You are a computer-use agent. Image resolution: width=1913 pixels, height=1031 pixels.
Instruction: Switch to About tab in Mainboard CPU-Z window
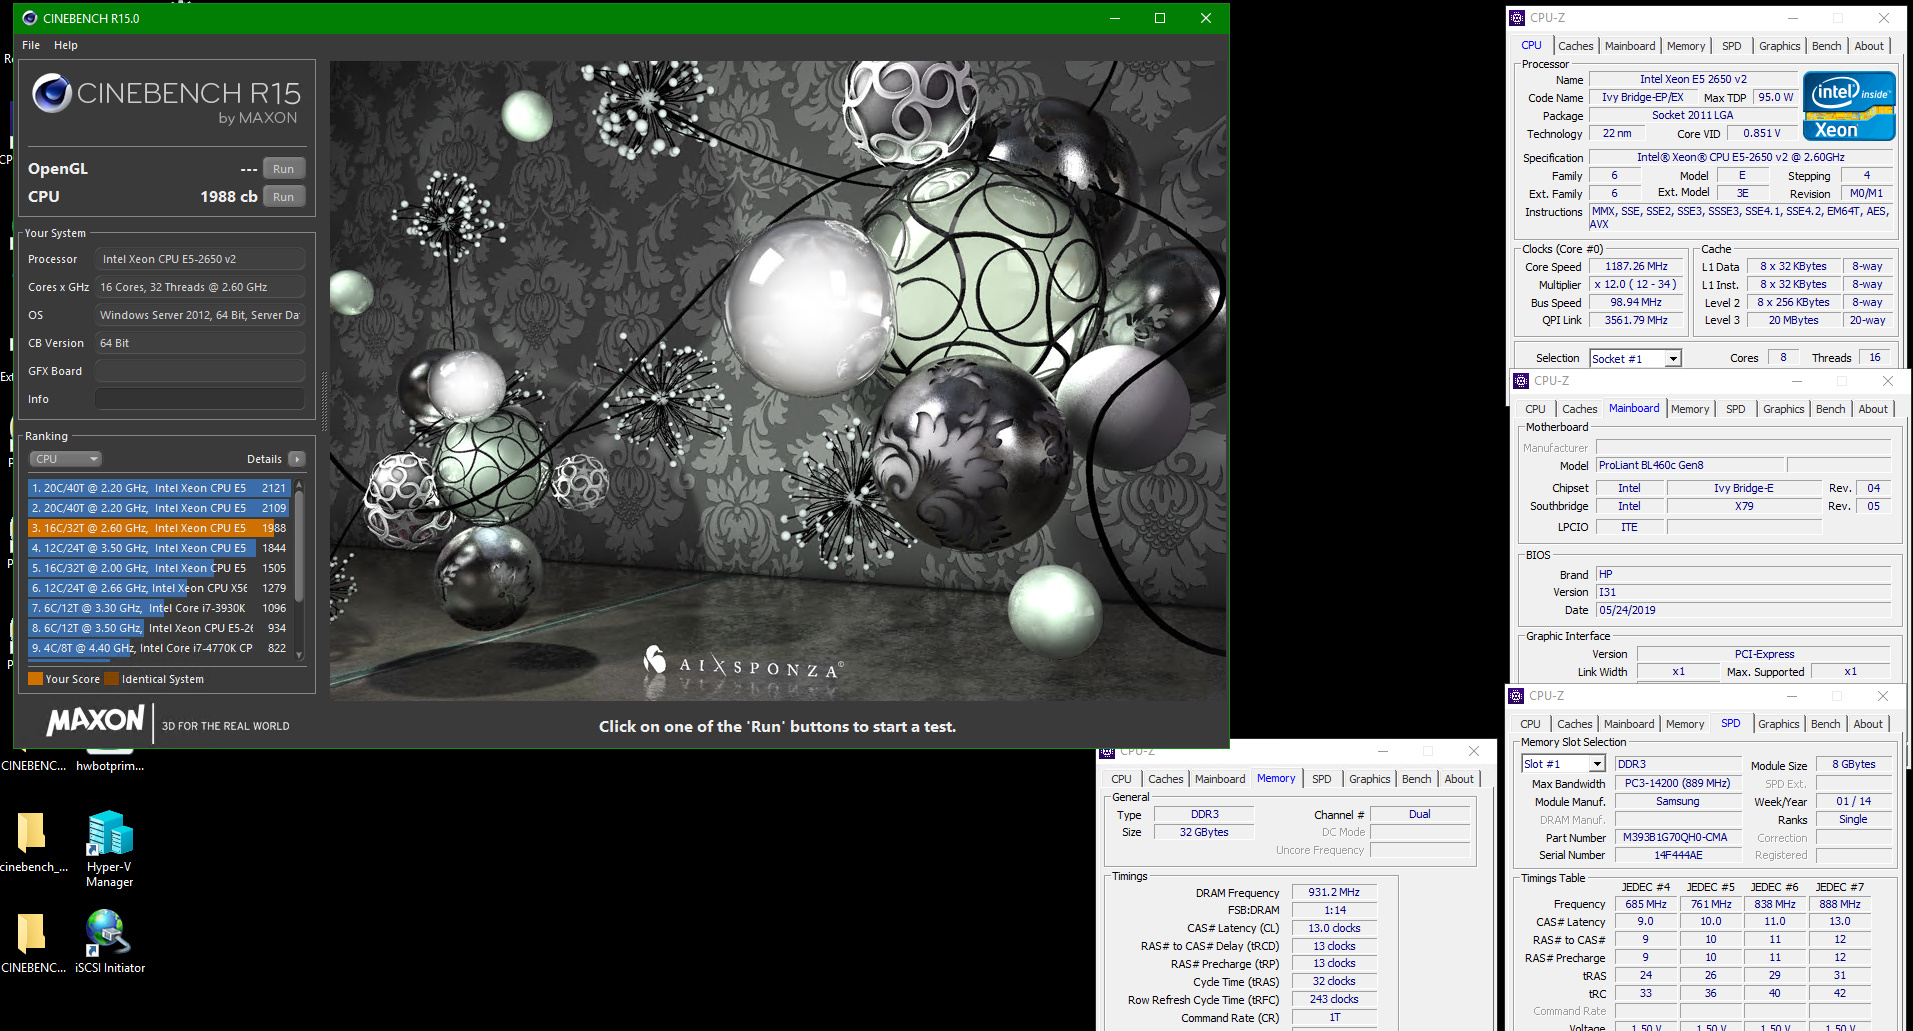tap(1873, 409)
